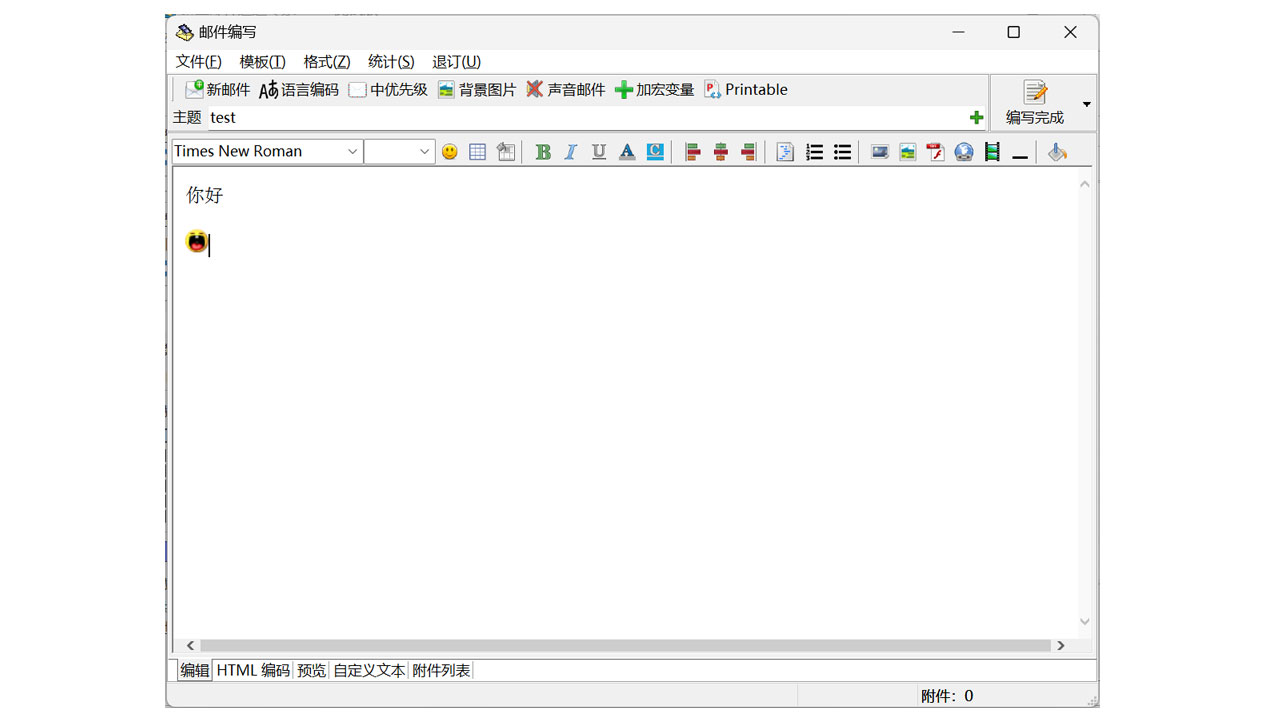The width and height of the screenshot is (1280, 720).
Task: Insert a smiley emoticon
Action: click(449, 151)
